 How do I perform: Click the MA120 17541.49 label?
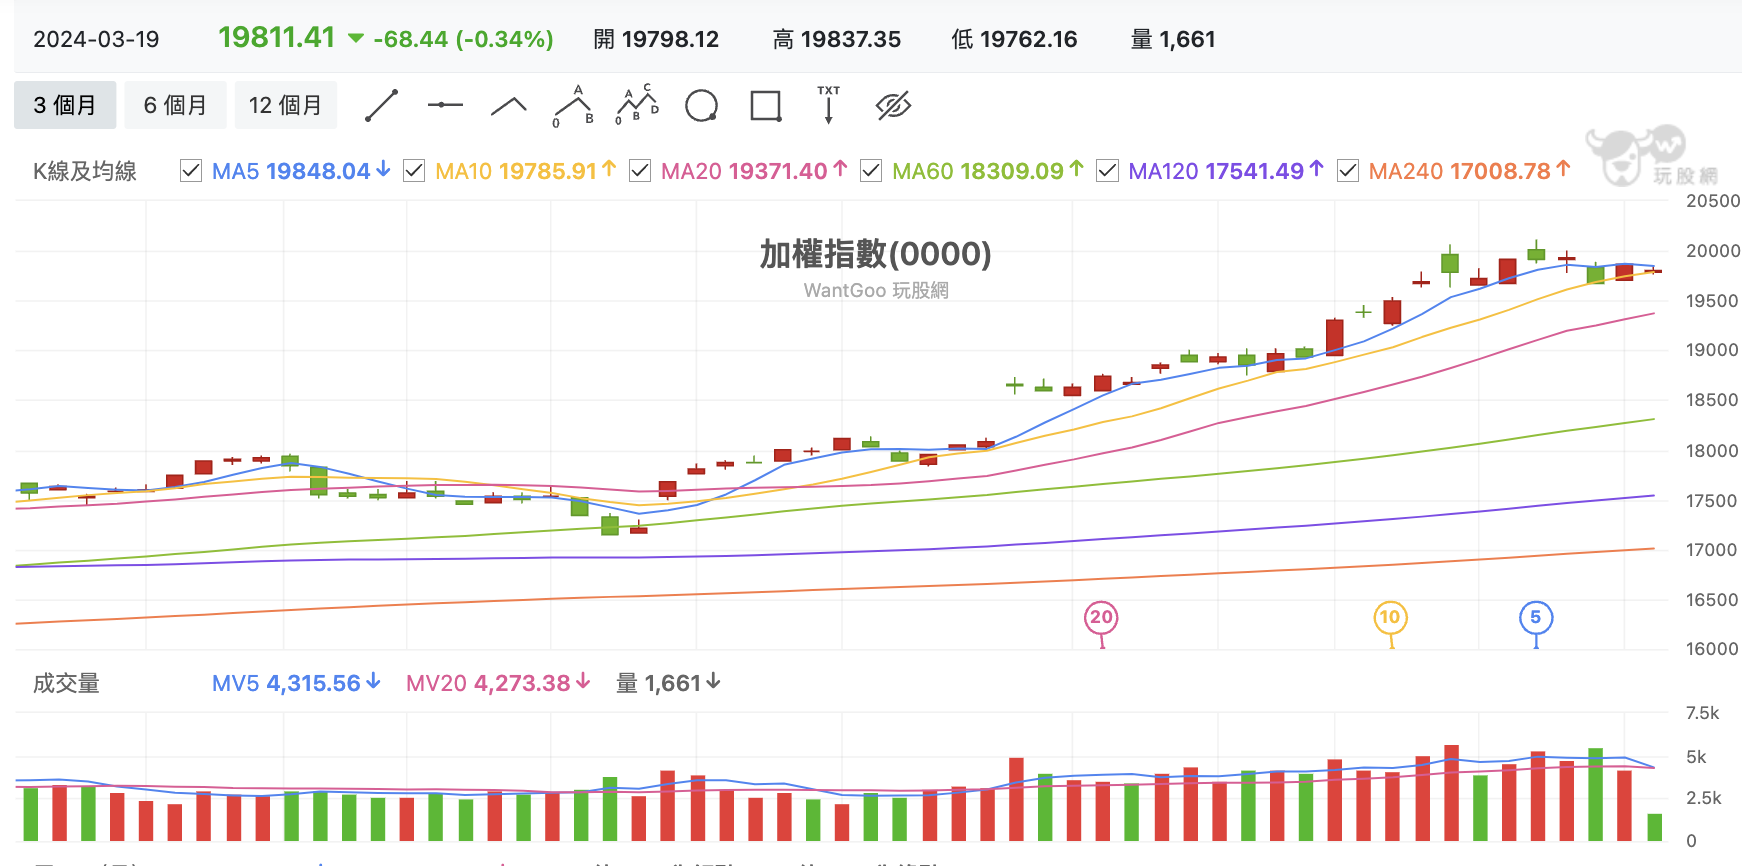pos(1226,171)
